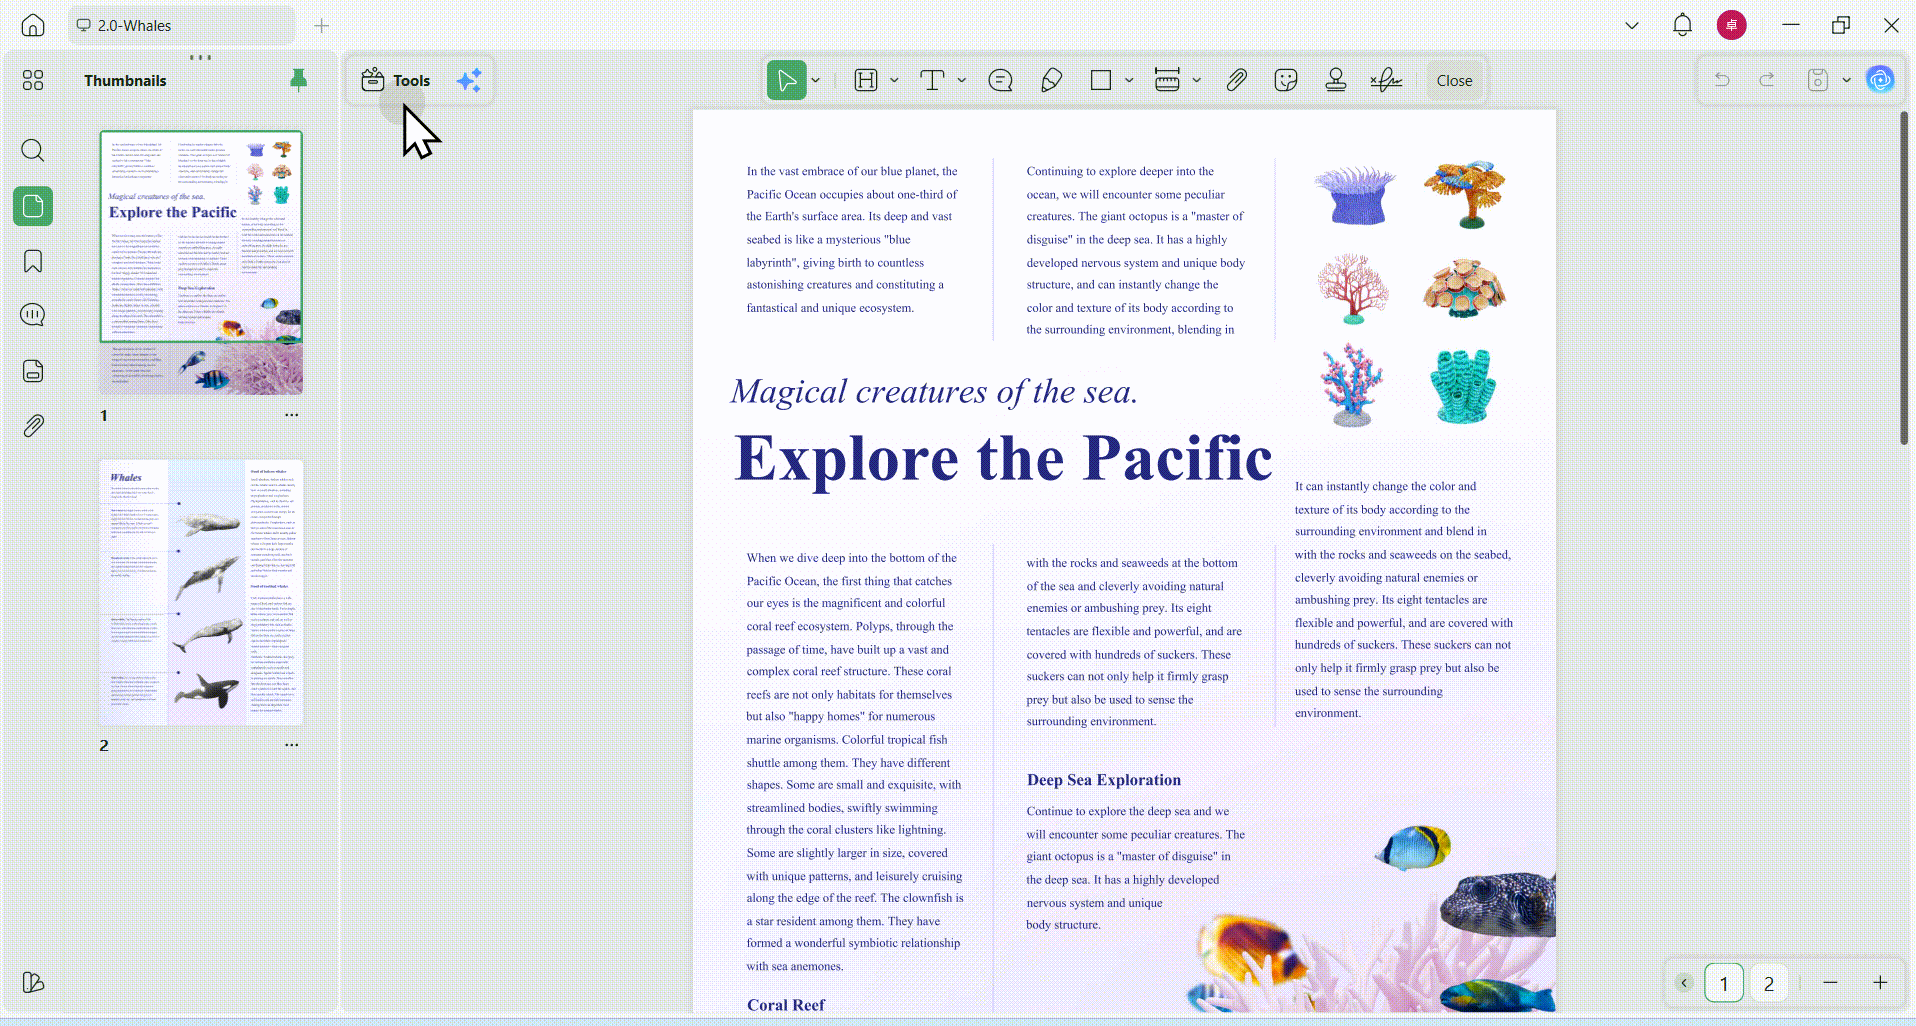Click the vertical document scrollbar
The height and width of the screenshot is (1026, 1916).
(x=1904, y=278)
